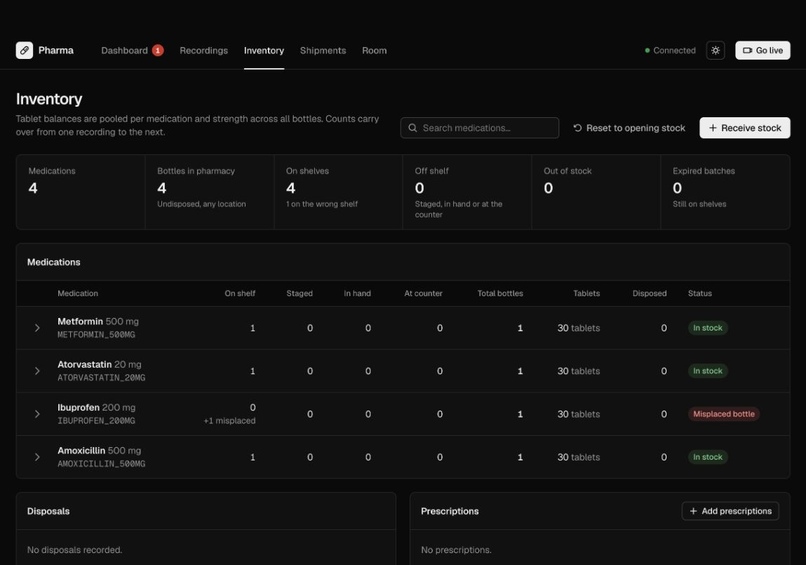
Task: Focus the Search medications field
Action: coord(480,127)
